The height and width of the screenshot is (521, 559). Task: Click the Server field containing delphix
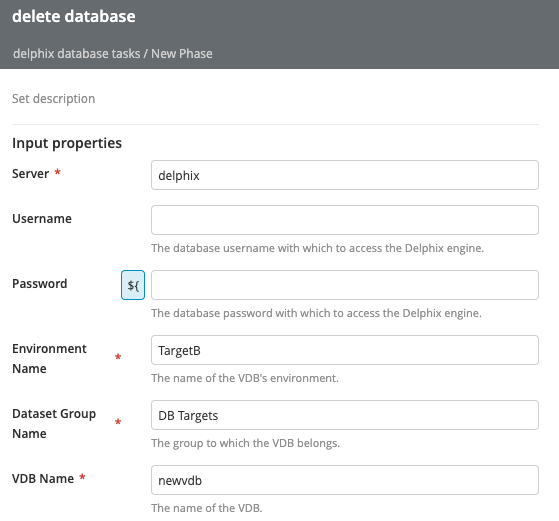345,175
